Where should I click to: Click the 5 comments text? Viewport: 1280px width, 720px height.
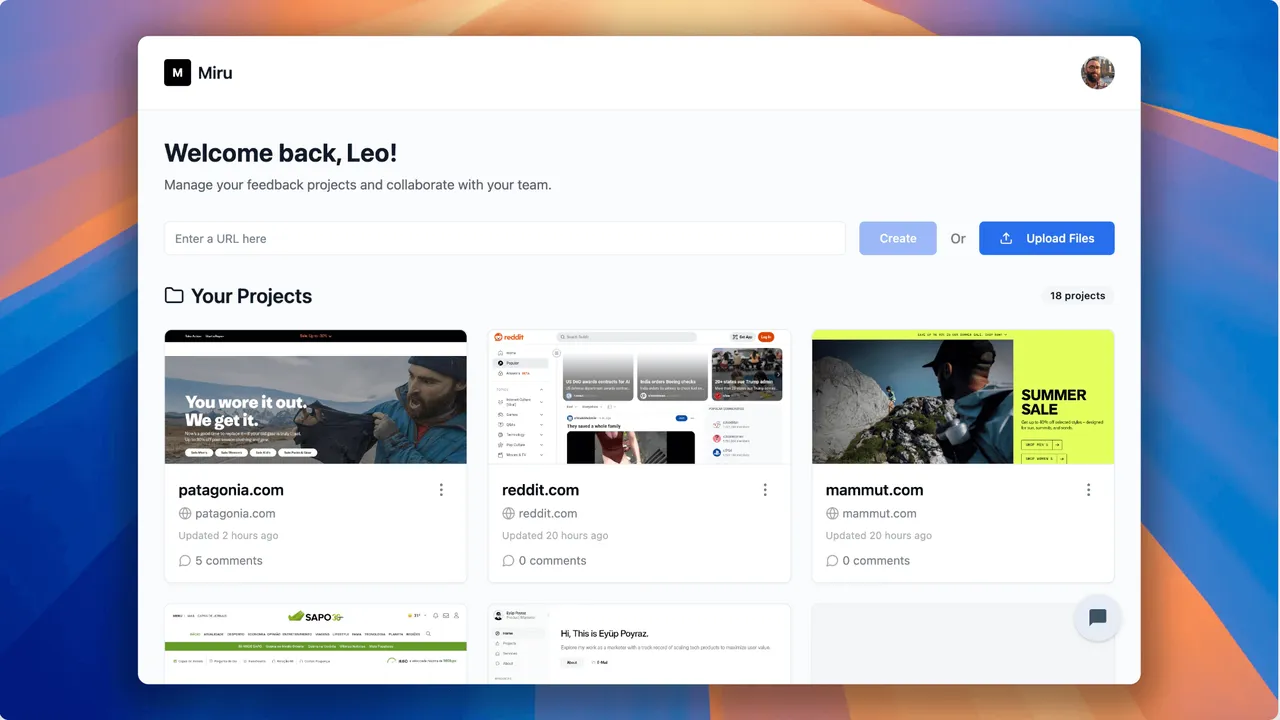point(229,561)
